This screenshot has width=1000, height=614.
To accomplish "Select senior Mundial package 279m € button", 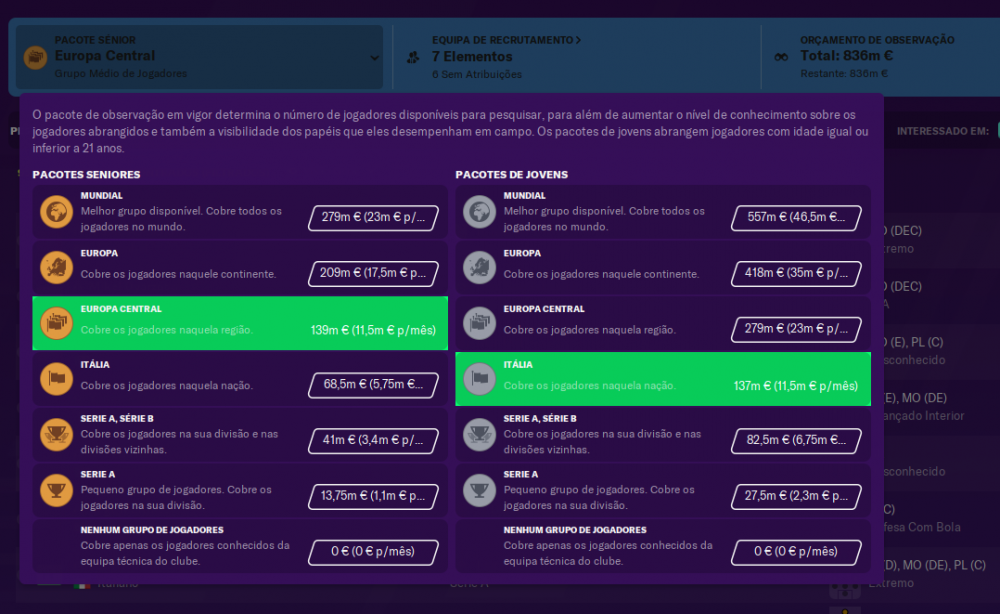I will coord(373,217).
